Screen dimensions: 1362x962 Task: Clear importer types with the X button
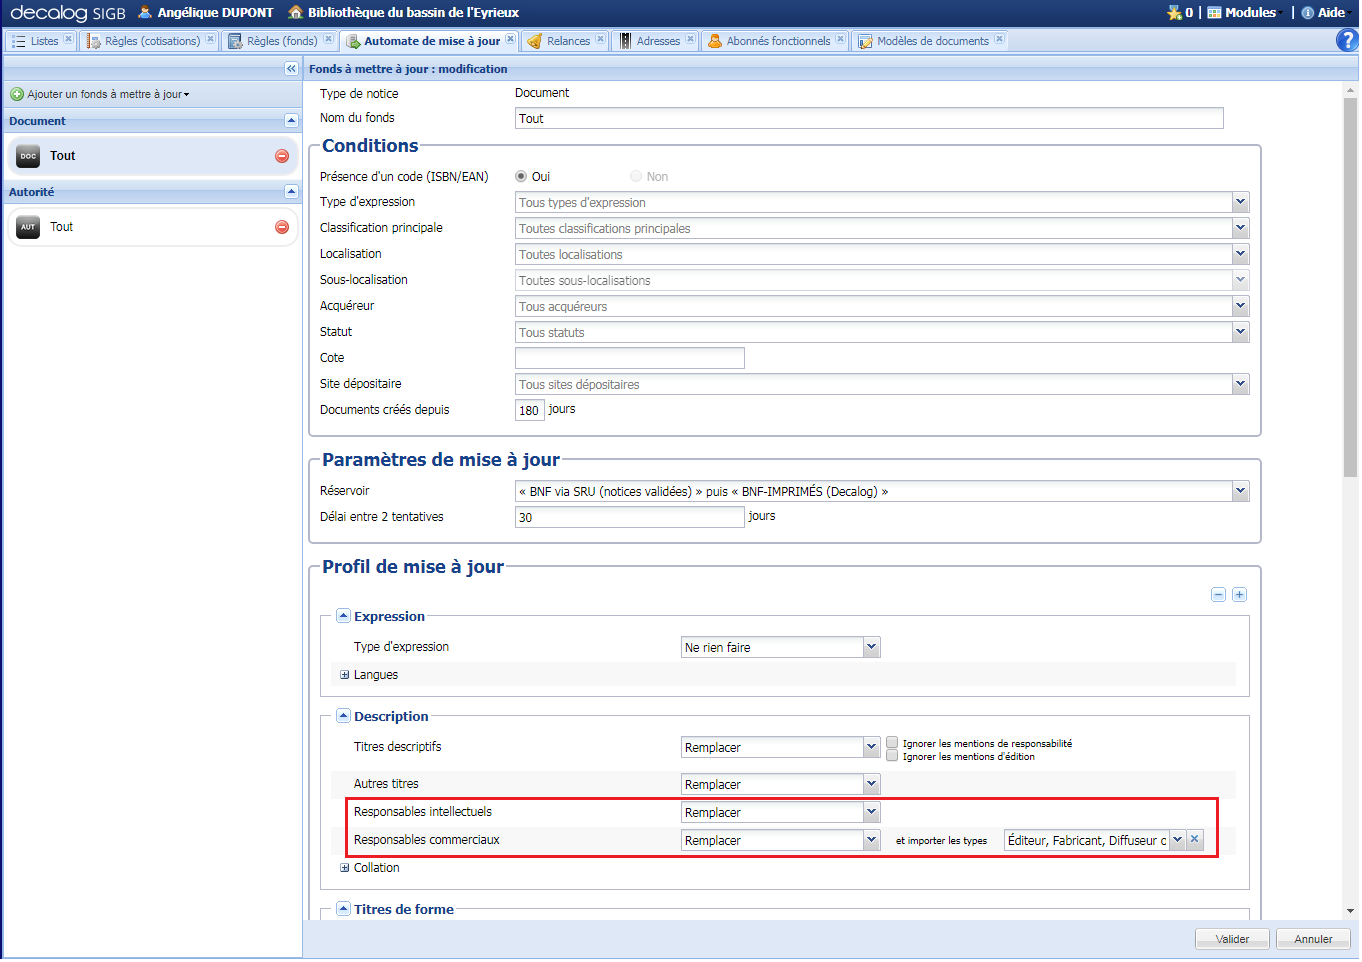click(1195, 840)
